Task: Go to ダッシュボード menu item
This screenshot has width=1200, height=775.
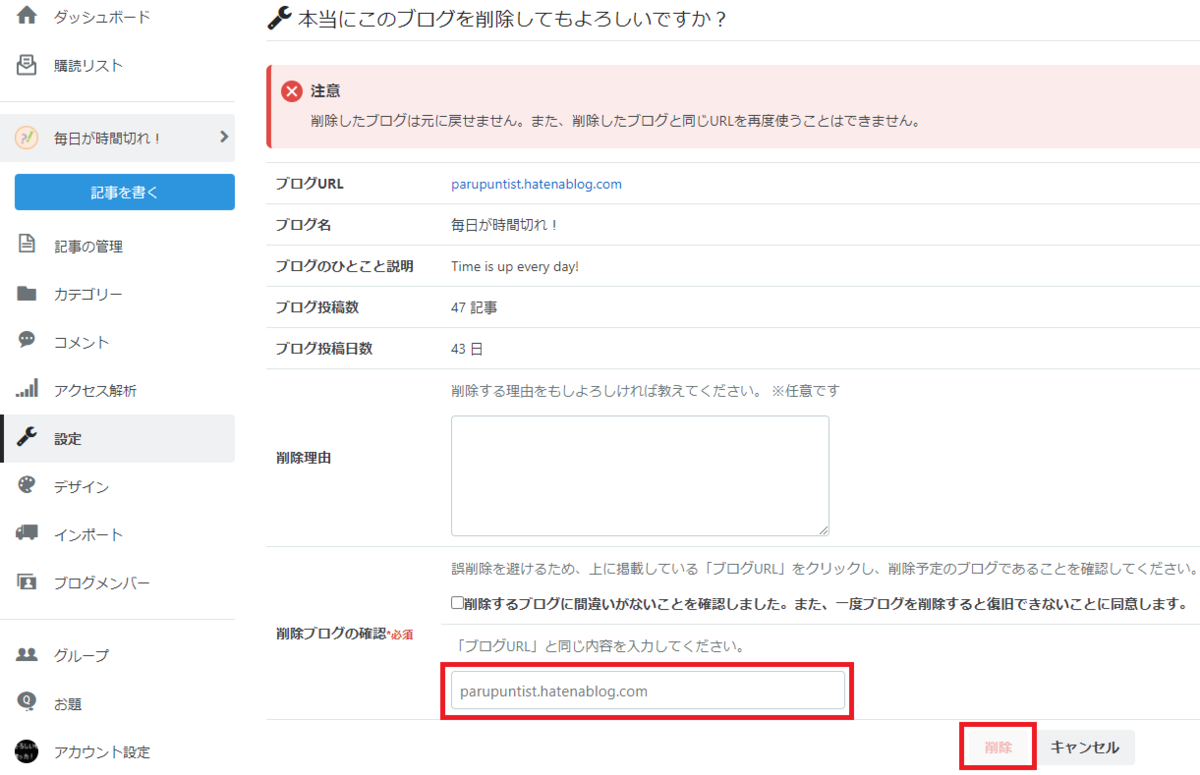Action: click(103, 17)
